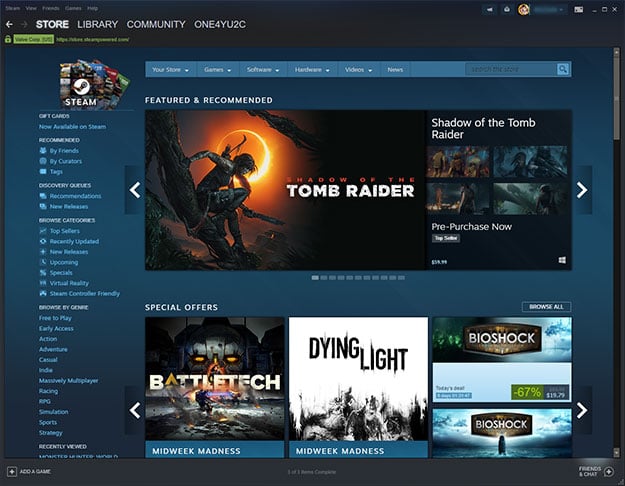Click the user avatar picture

[523, 10]
